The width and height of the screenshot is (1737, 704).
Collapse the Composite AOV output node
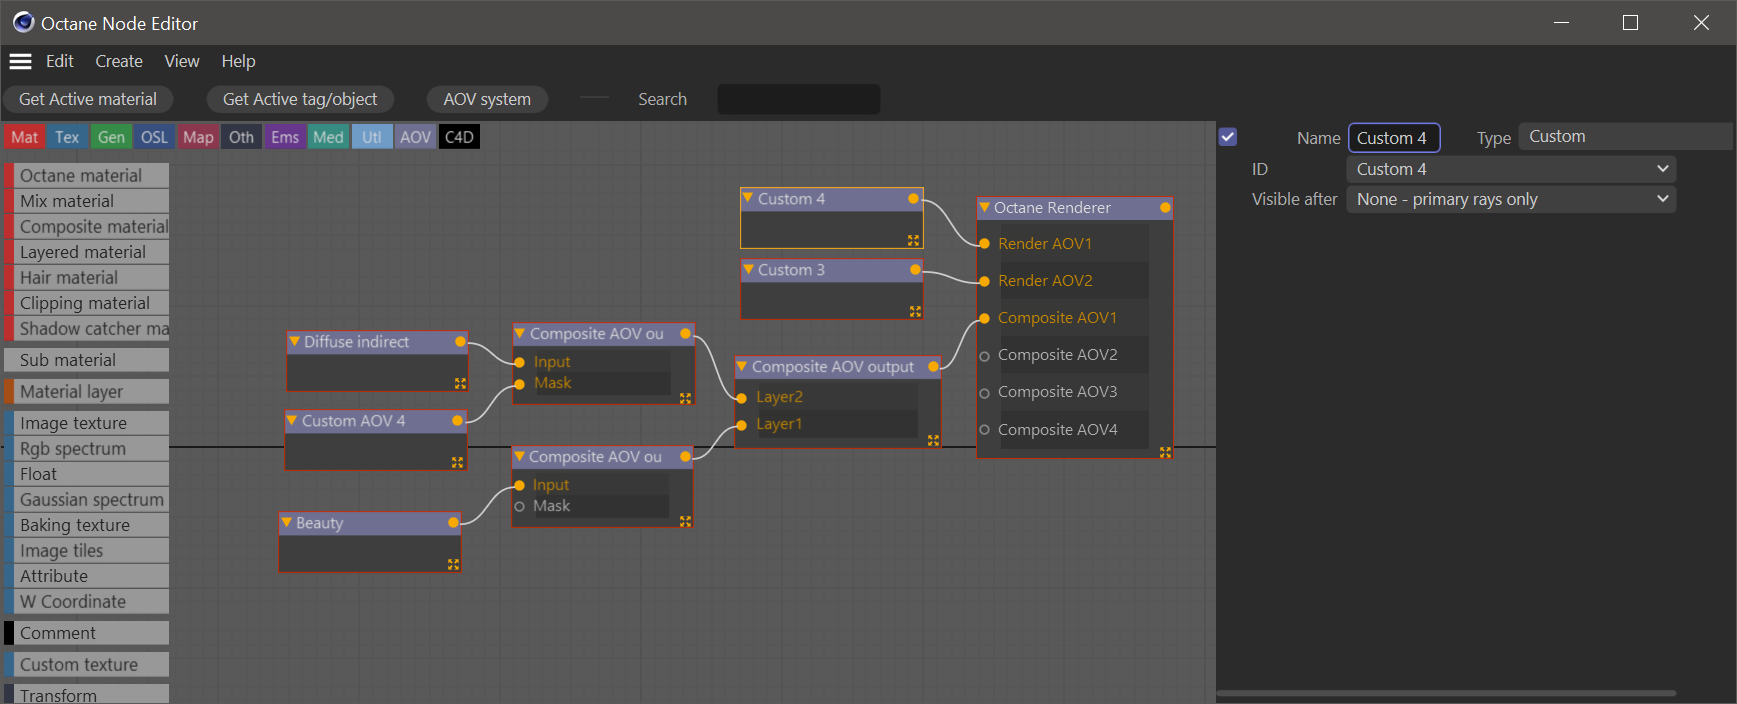(742, 366)
